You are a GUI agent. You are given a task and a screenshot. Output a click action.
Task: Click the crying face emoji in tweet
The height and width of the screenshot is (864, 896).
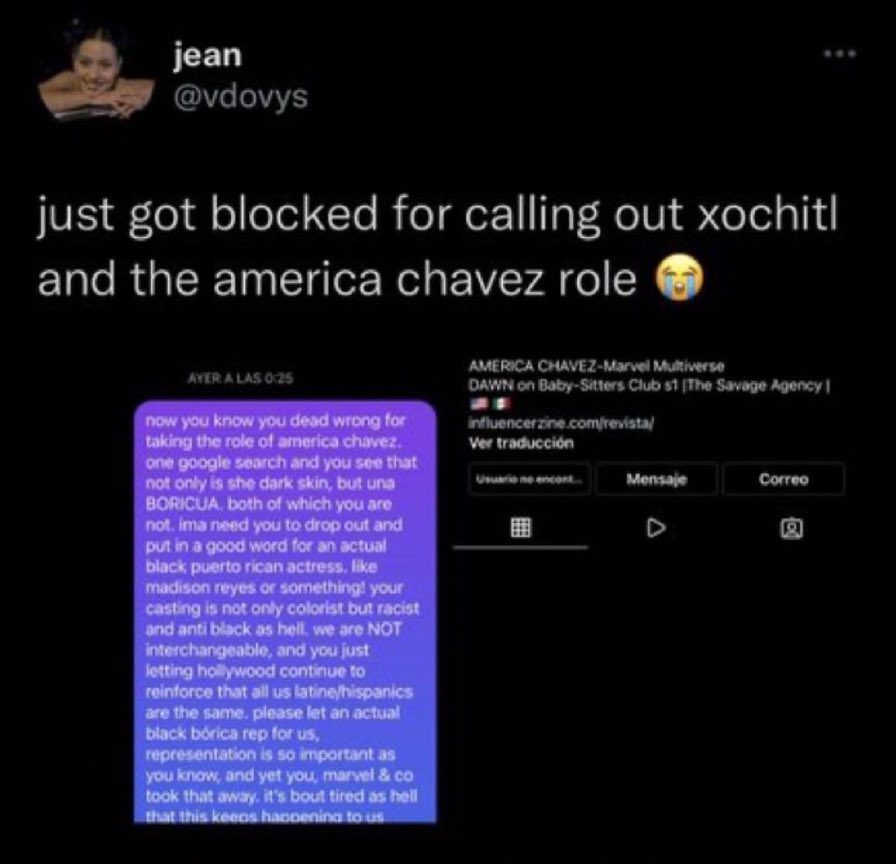[x=680, y=278]
